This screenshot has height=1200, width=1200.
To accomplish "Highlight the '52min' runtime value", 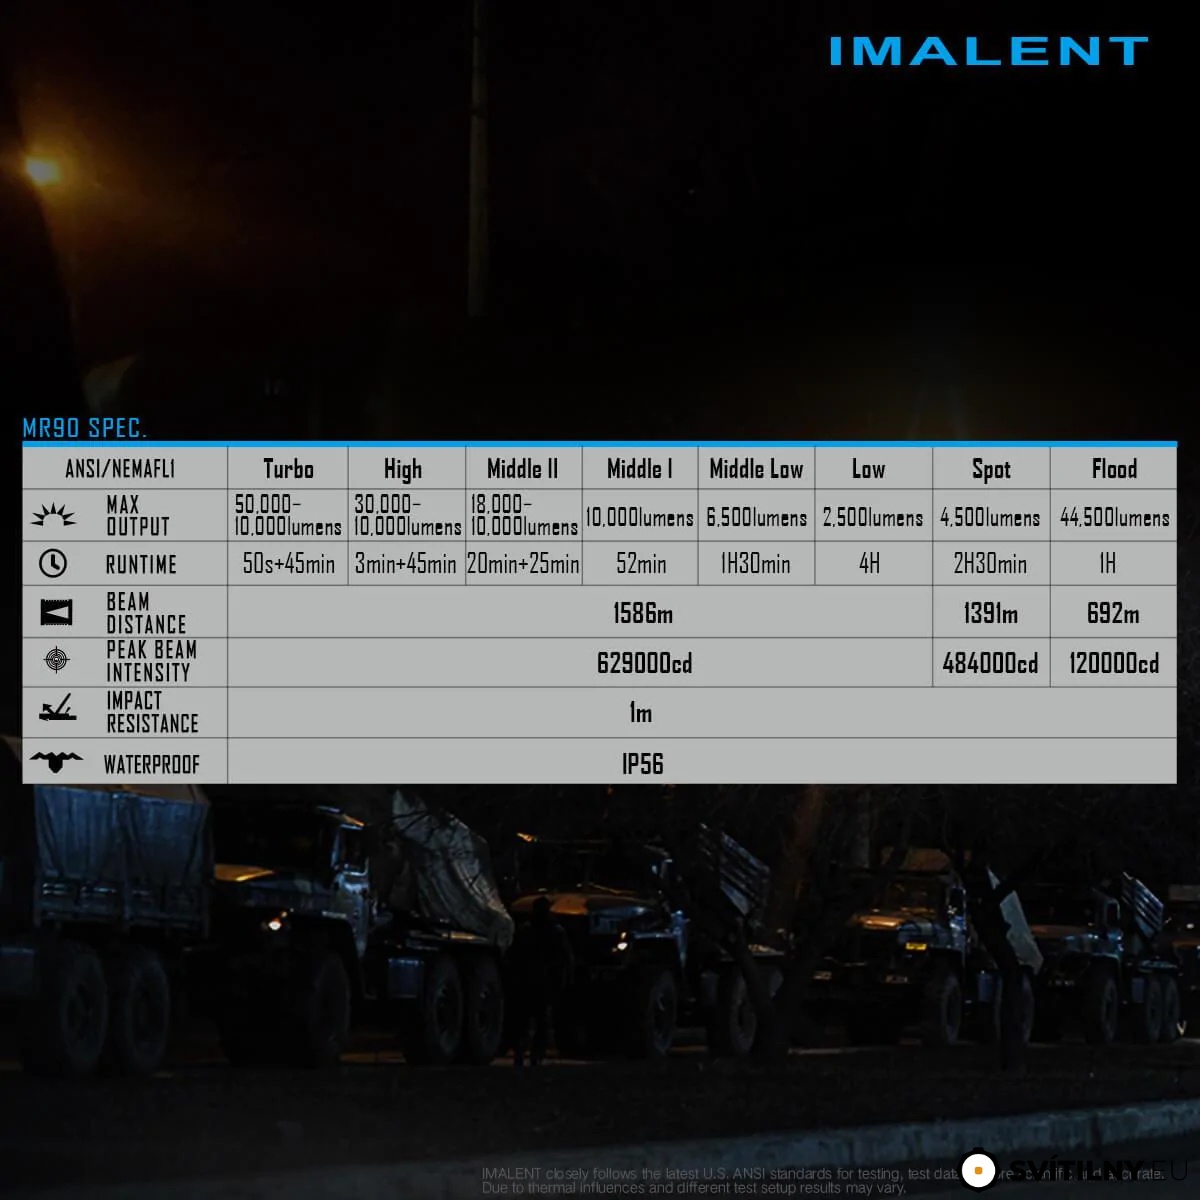I will pyautogui.click(x=641, y=564).
